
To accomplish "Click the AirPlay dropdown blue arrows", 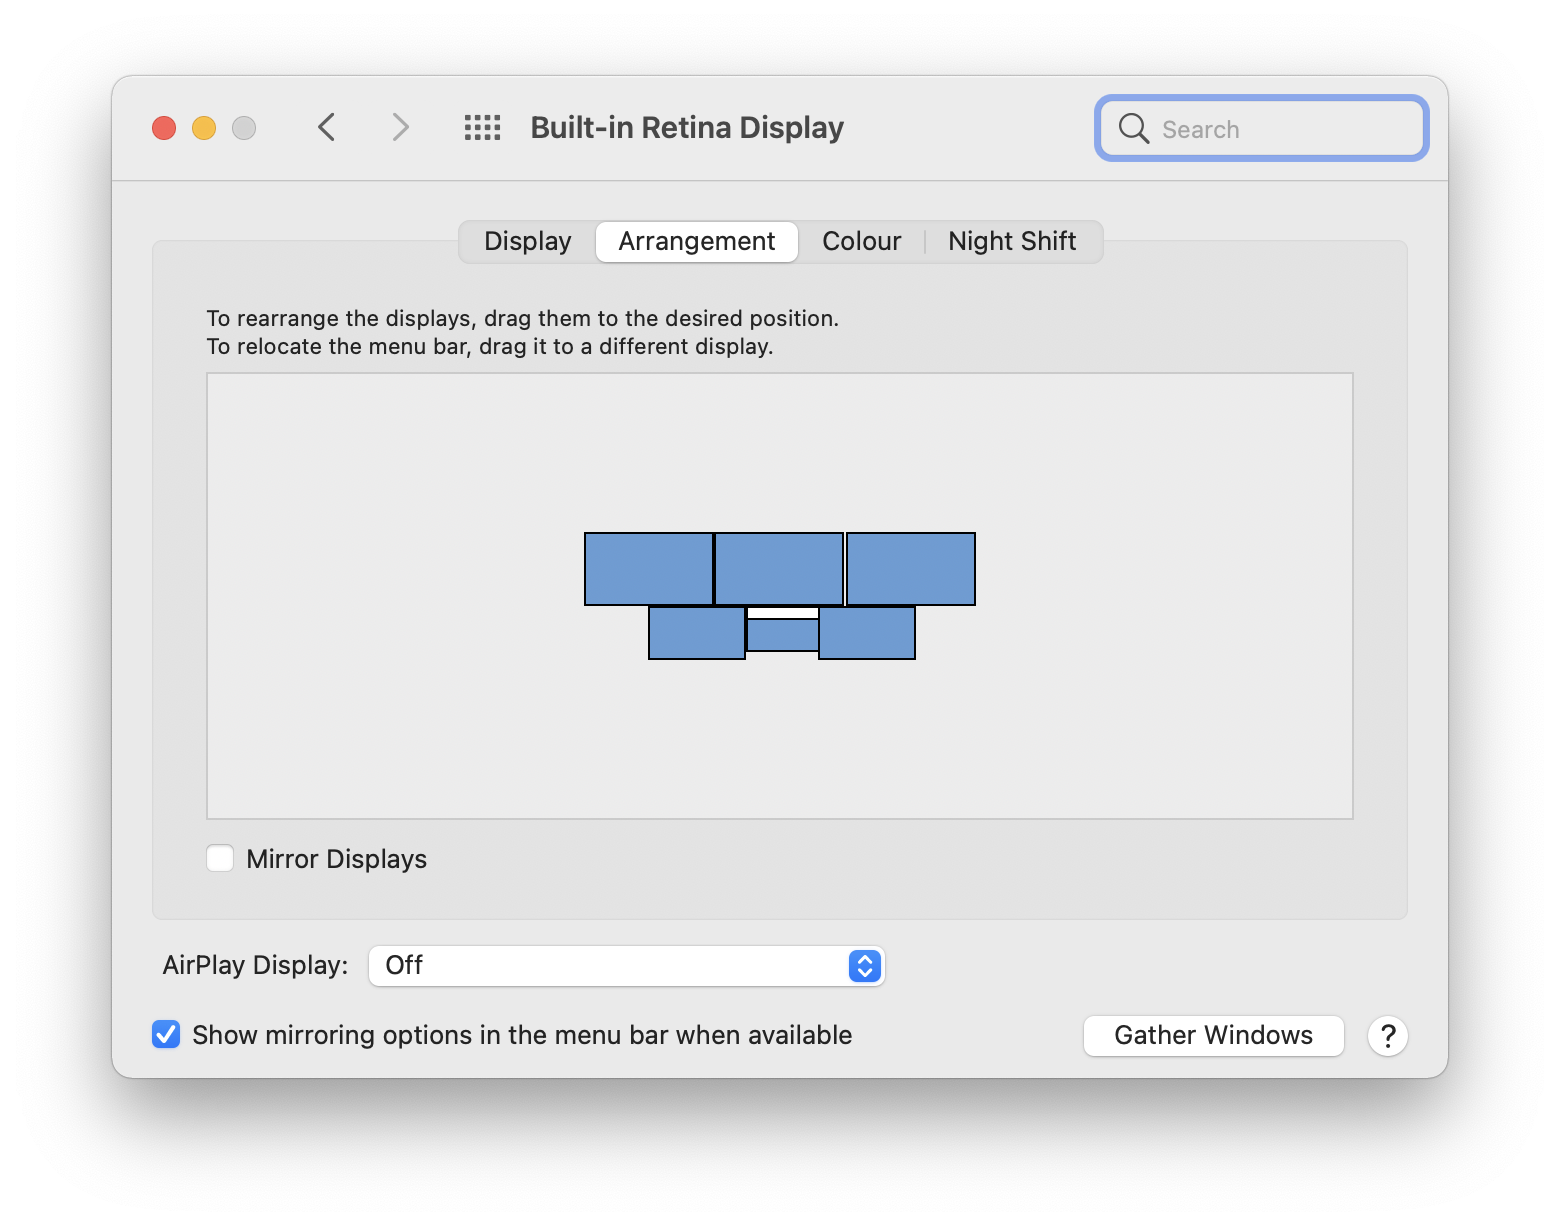I will click(x=865, y=966).
